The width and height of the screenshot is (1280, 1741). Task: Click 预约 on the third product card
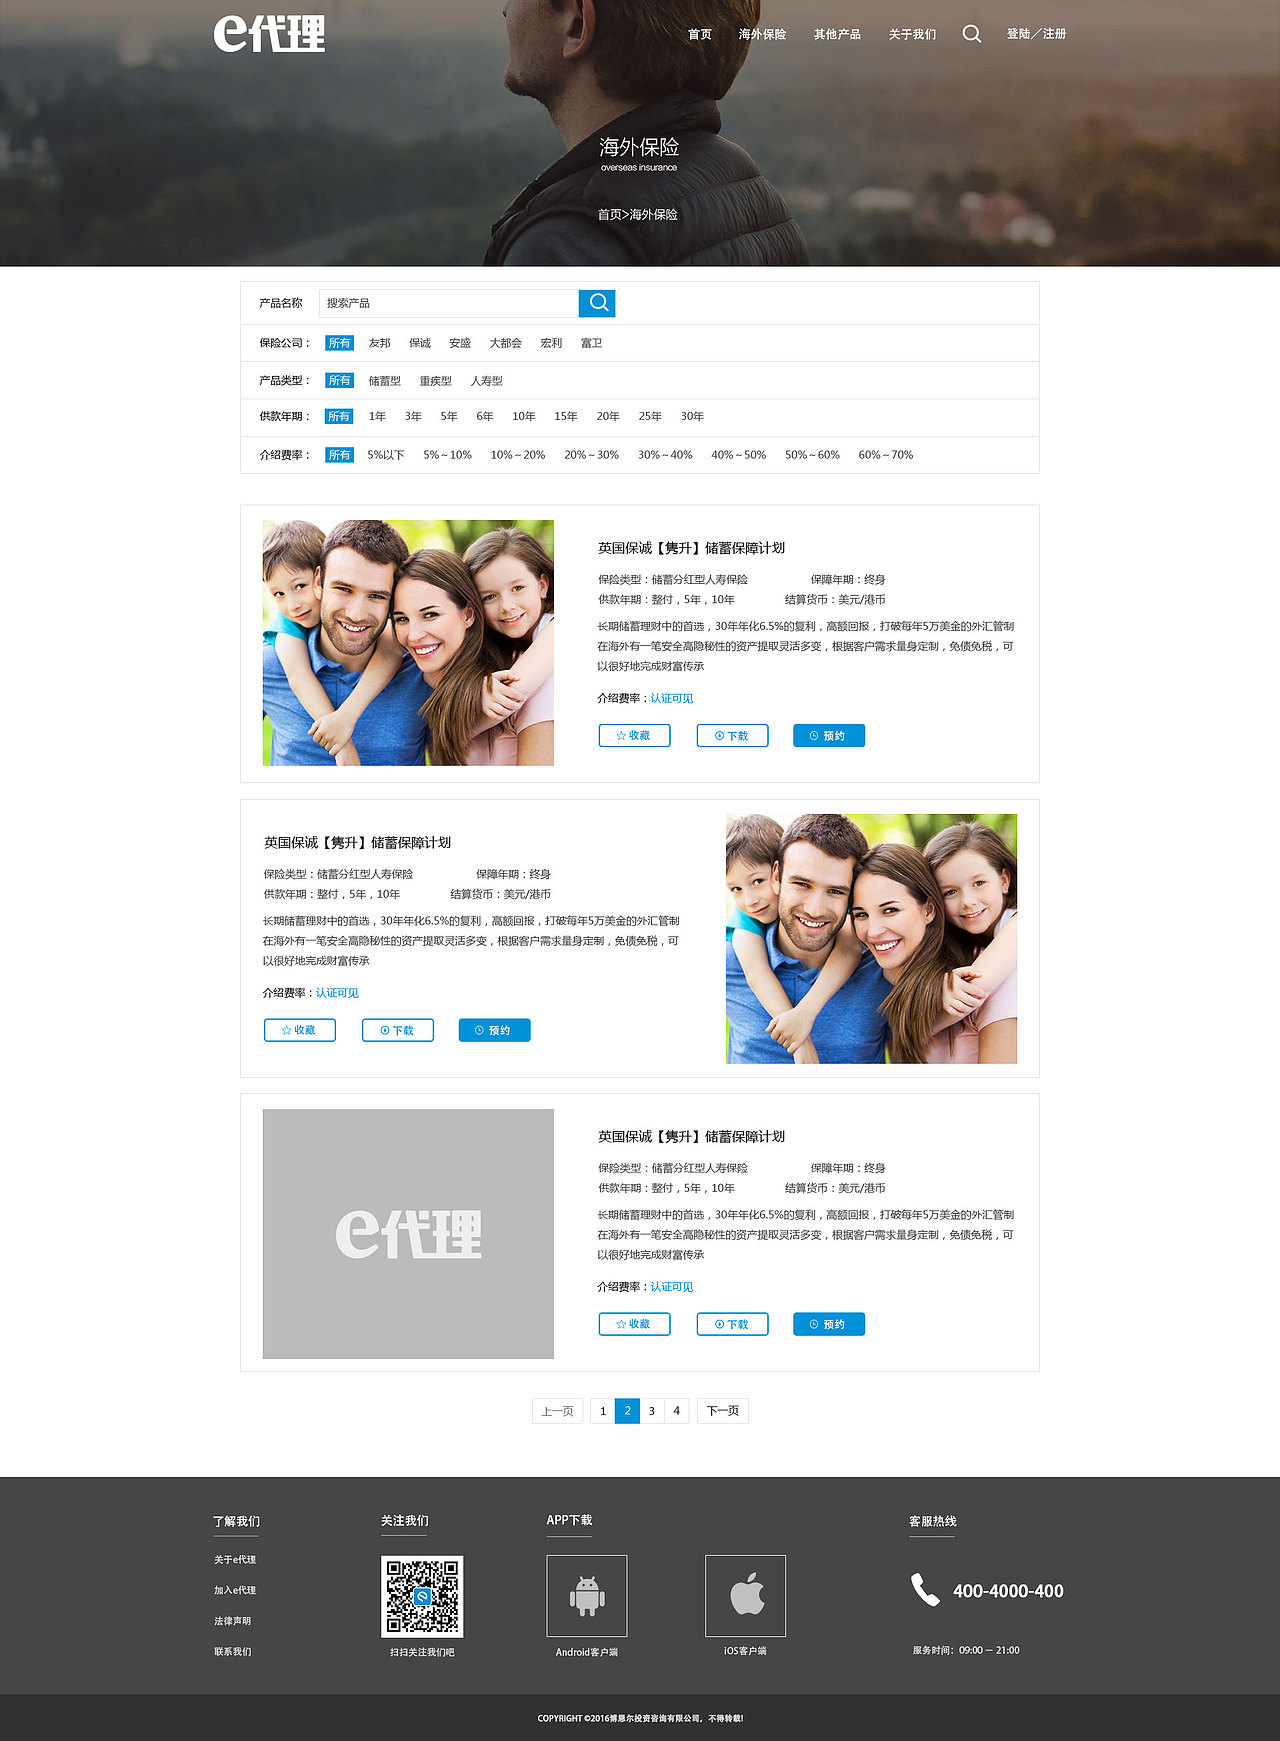pyautogui.click(x=829, y=1324)
